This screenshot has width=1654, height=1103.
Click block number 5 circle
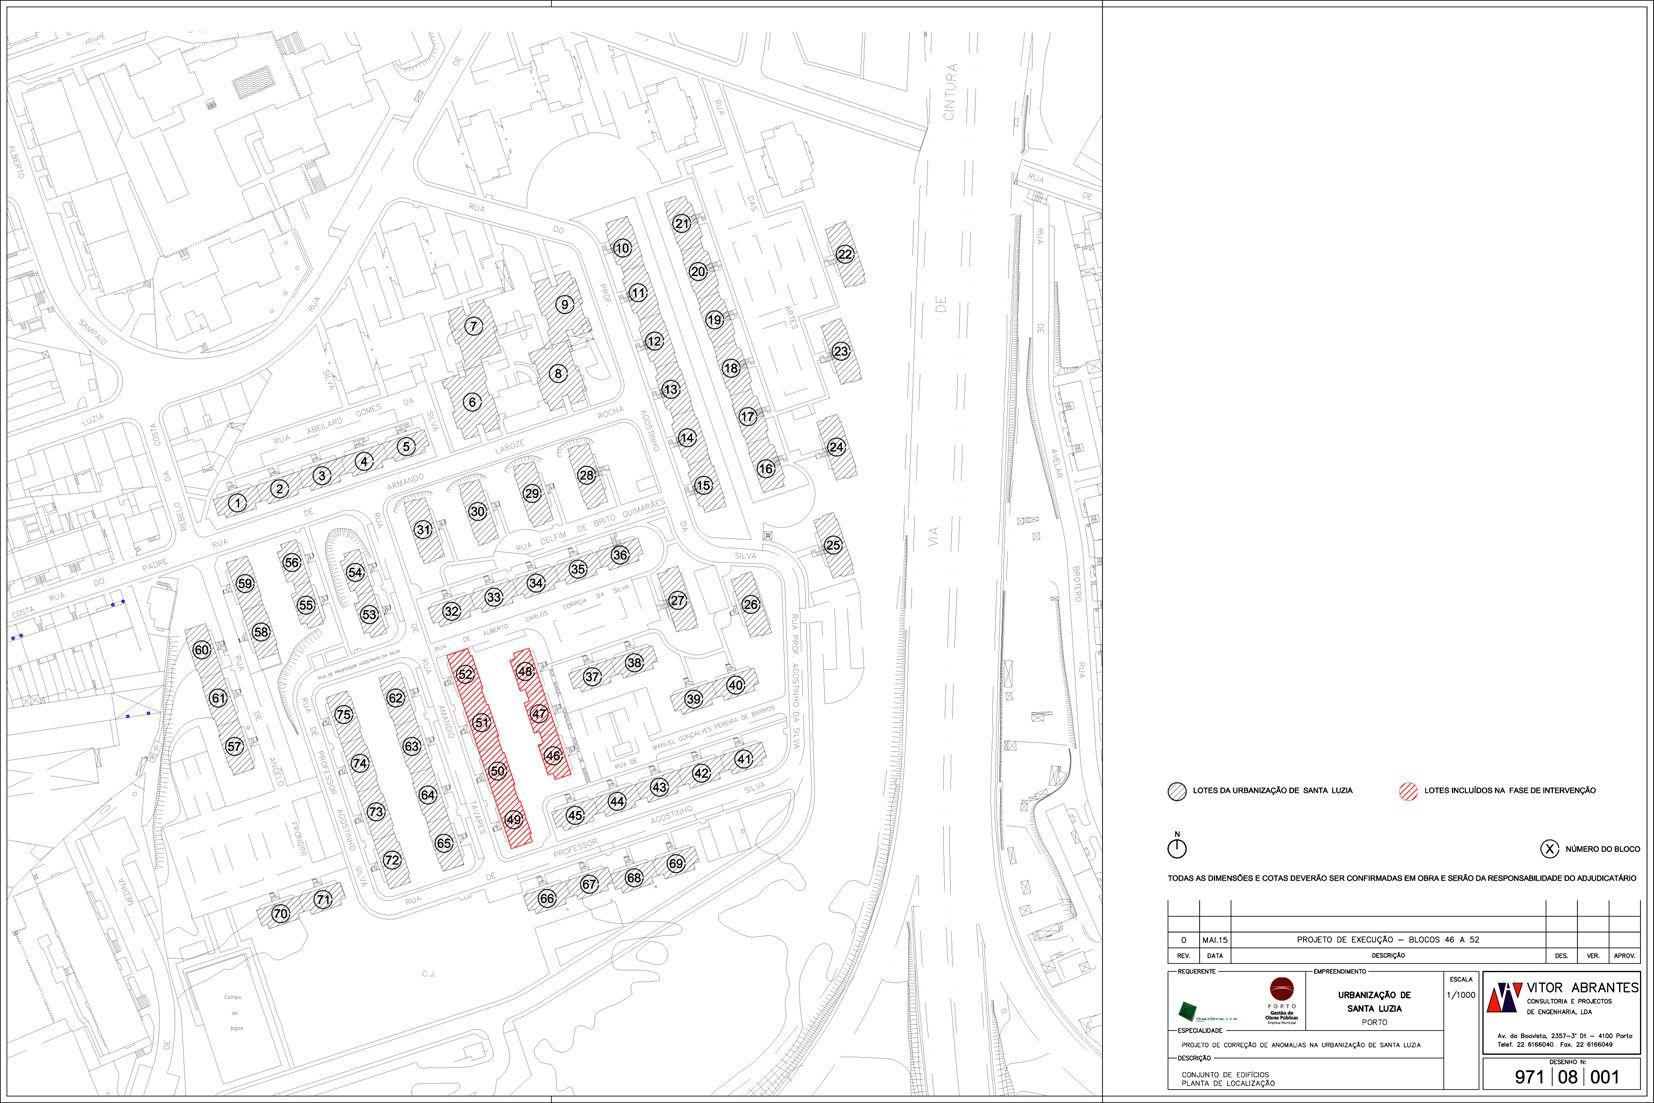pos(405,447)
